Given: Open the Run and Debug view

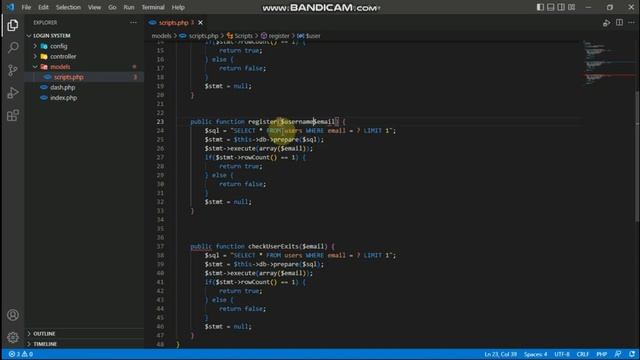Looking at the screenshot, I should (x=13, y=93).
